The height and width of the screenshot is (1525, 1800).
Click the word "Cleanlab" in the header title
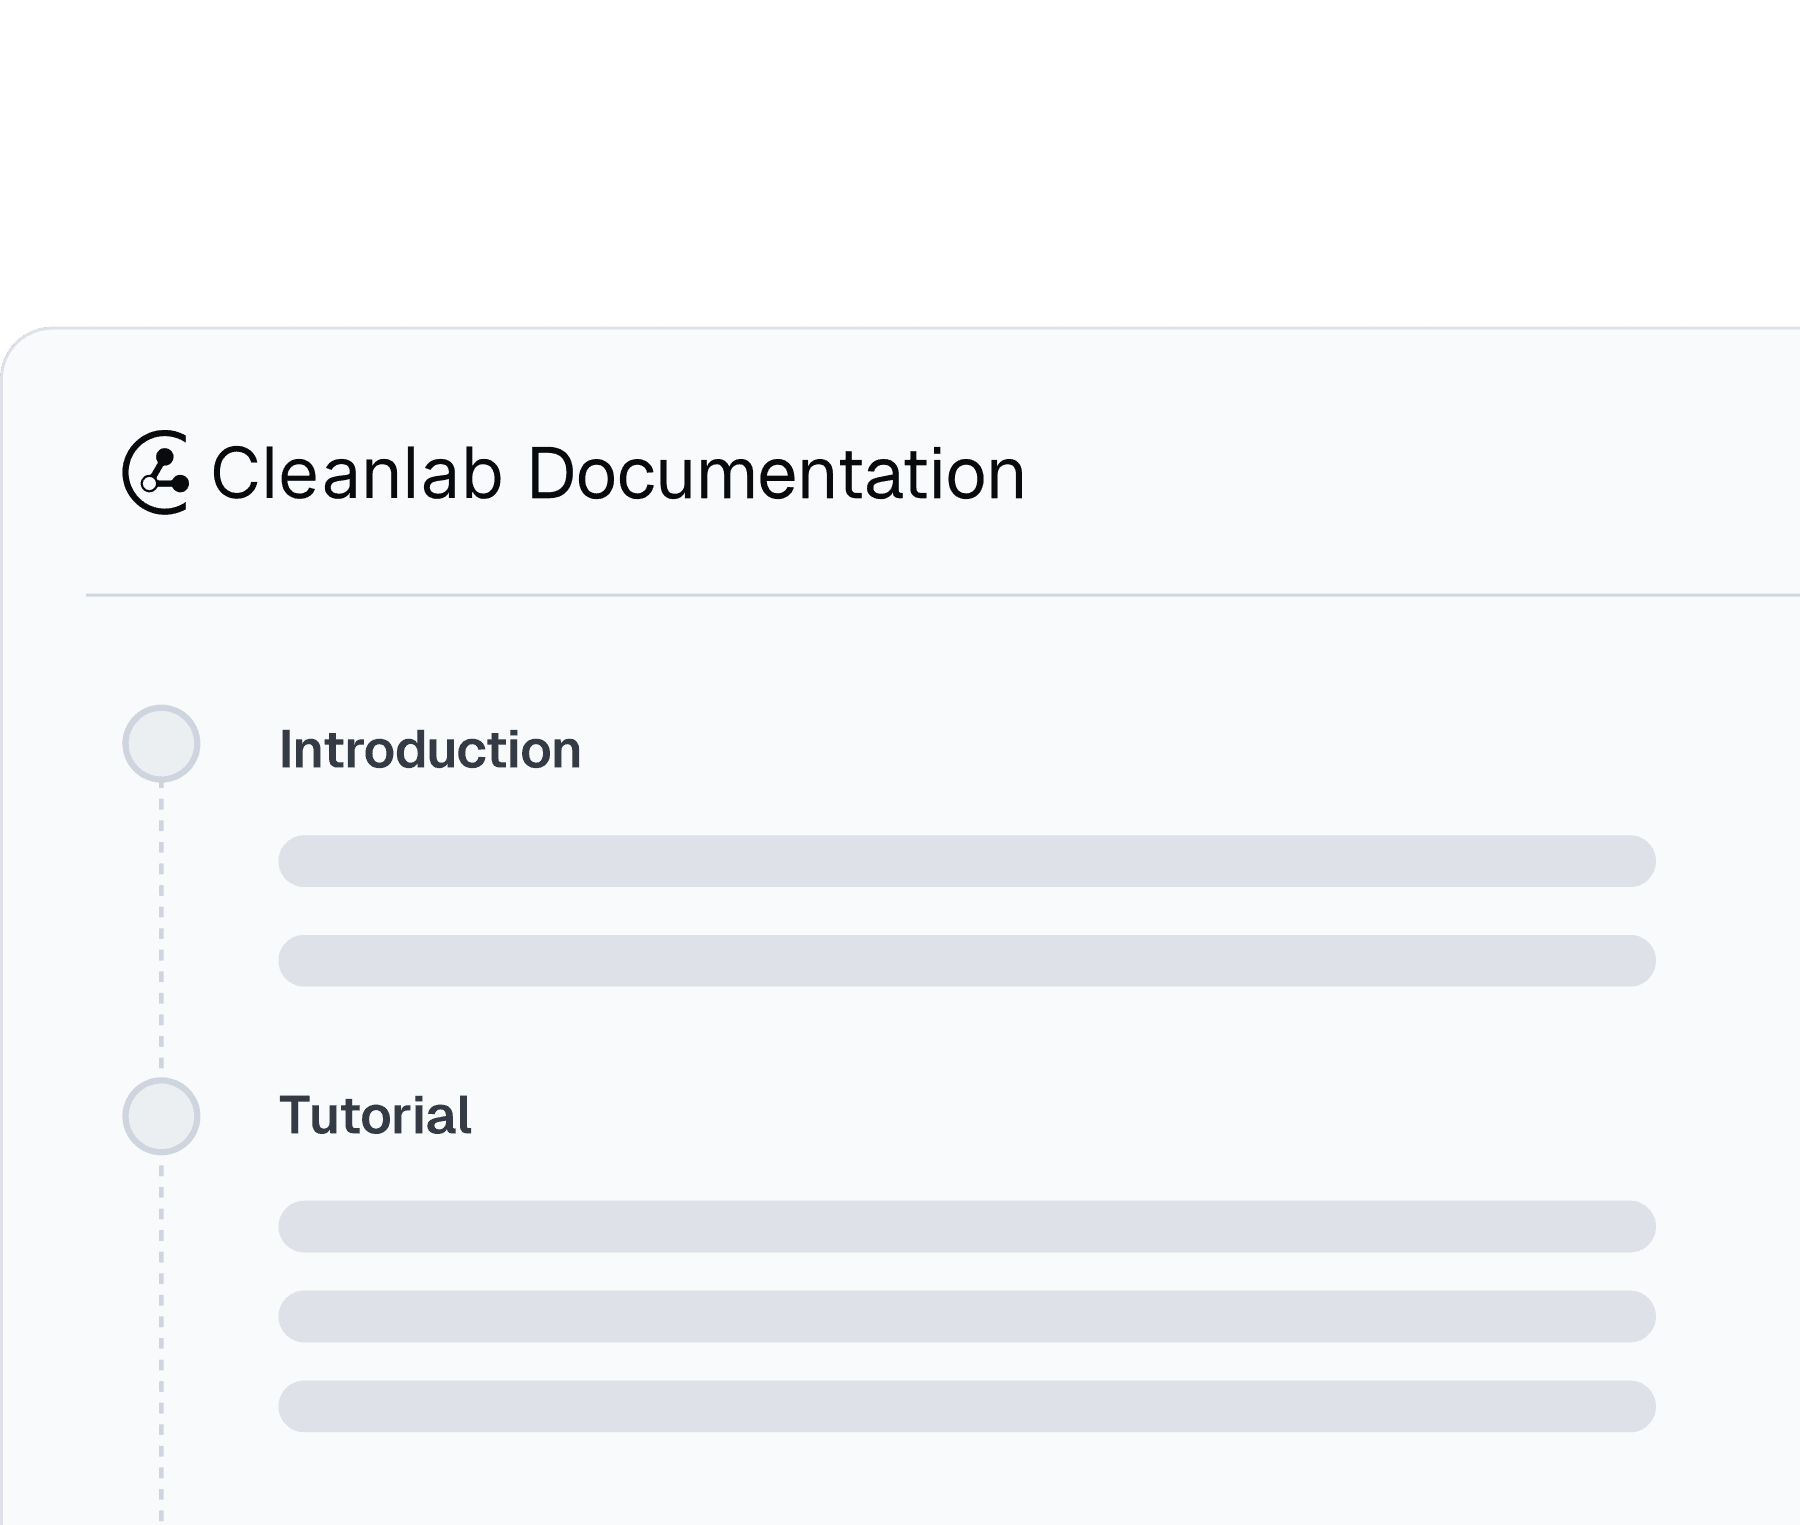[356, 473]
